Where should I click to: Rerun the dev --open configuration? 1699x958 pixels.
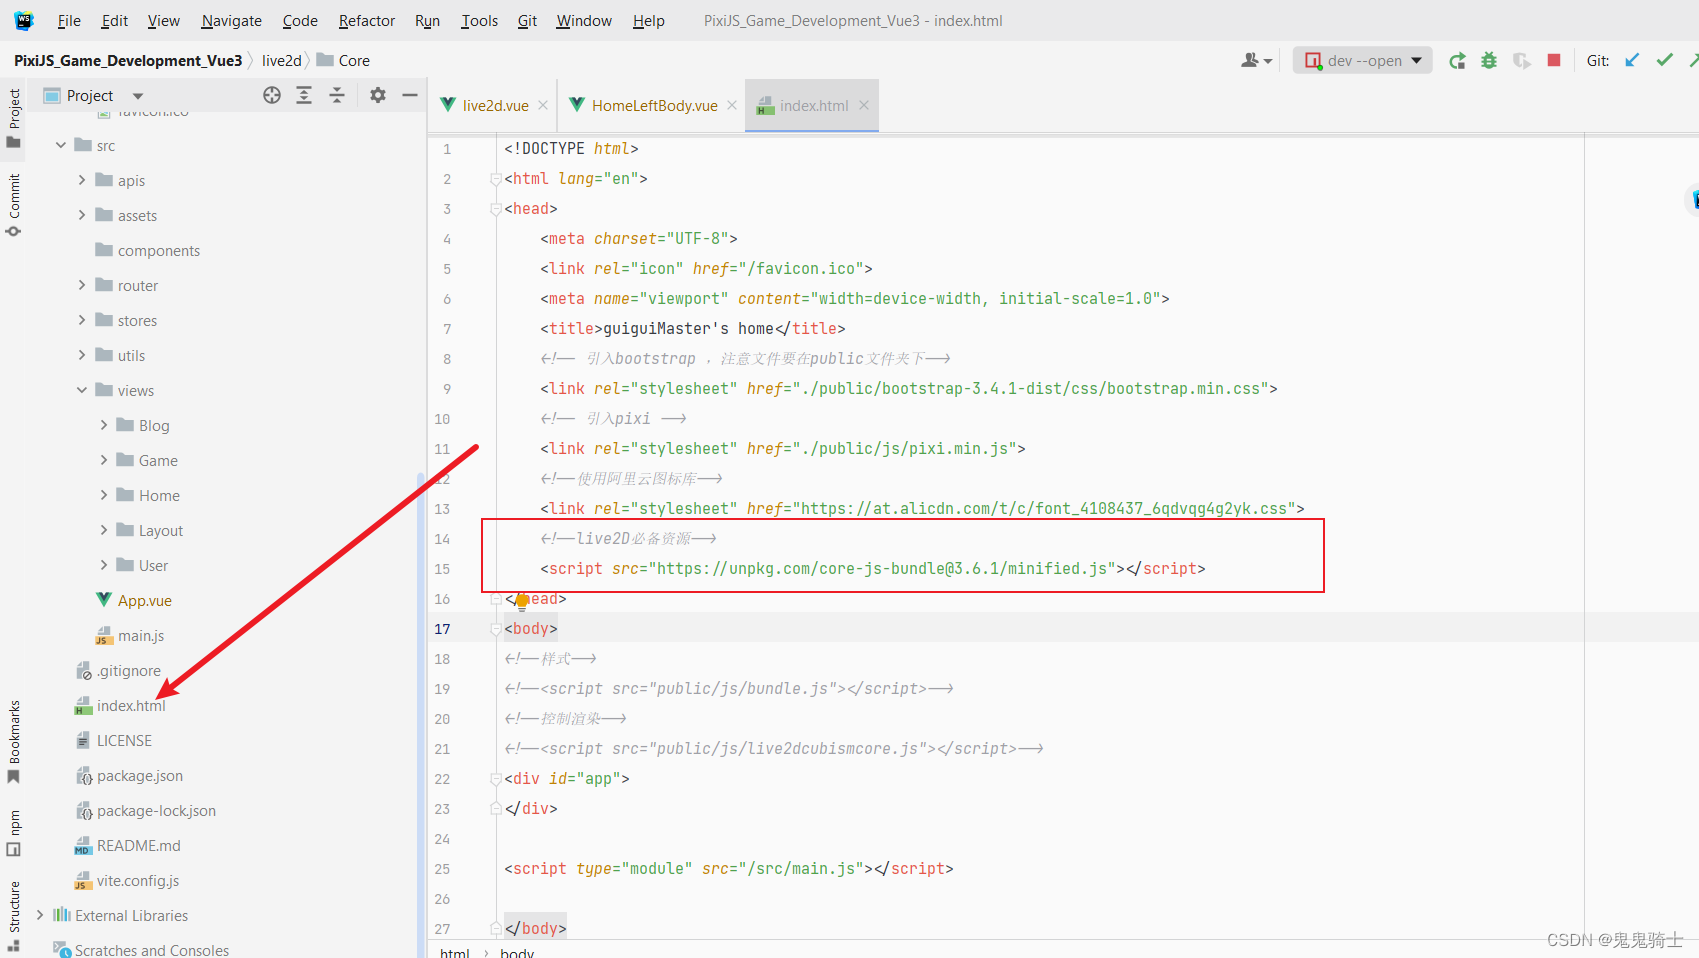[1457, 61]
